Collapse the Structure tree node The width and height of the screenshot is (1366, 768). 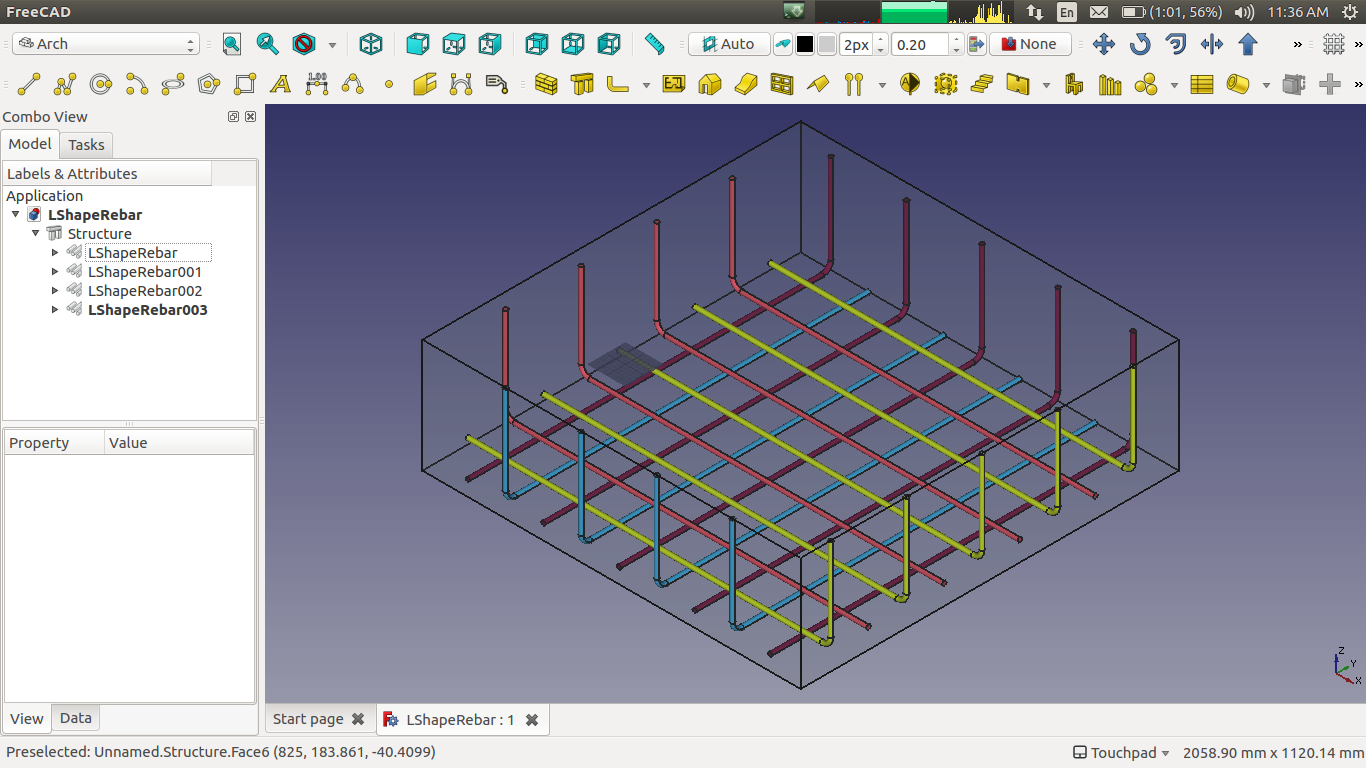36,233
